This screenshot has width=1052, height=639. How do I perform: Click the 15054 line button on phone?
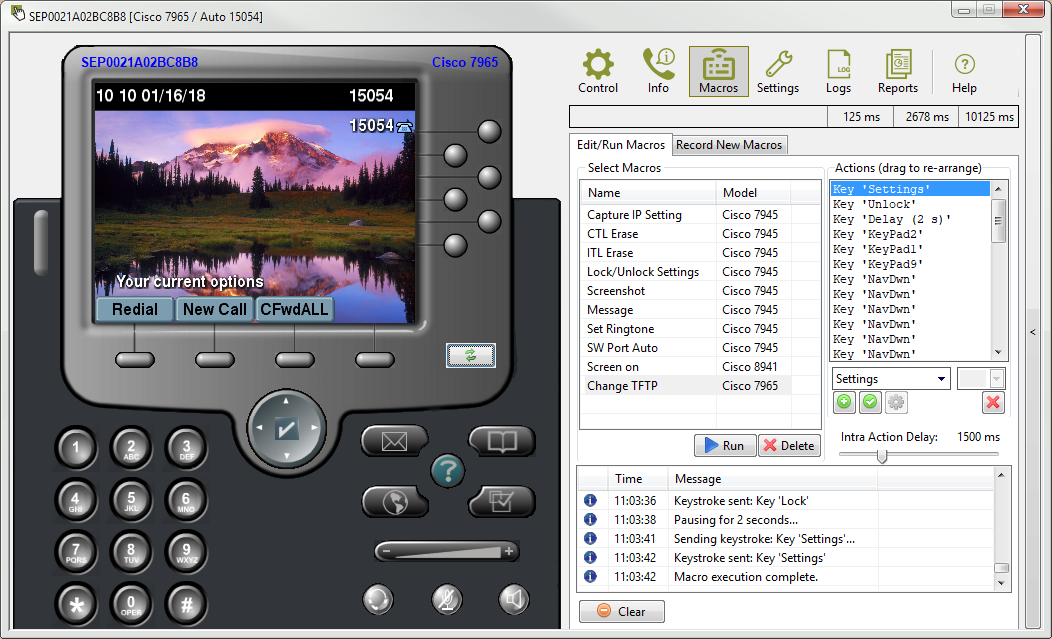point(489,132)
